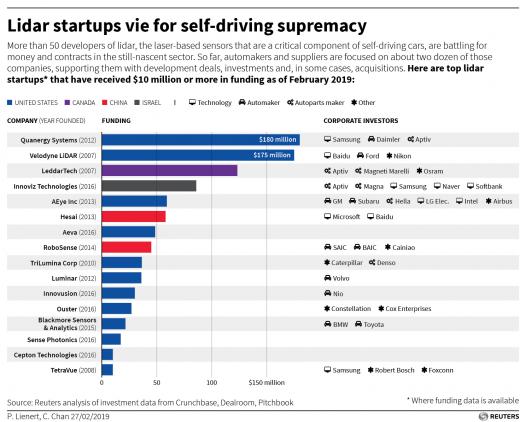This screenshot has width=526, height=422.
Task: Click the Corporate Investors column header
Action: [361, 120]
